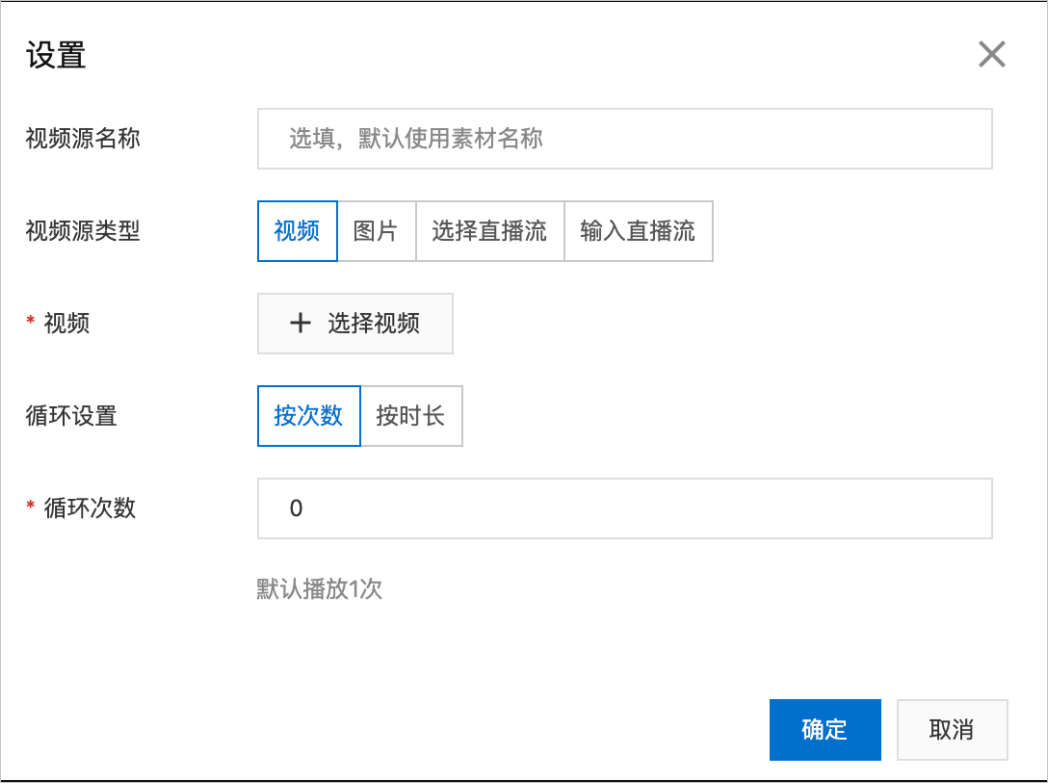Screen dimensions: 1048x783
Task: Cancel the dialog via 取消
Action: [952, 729]
